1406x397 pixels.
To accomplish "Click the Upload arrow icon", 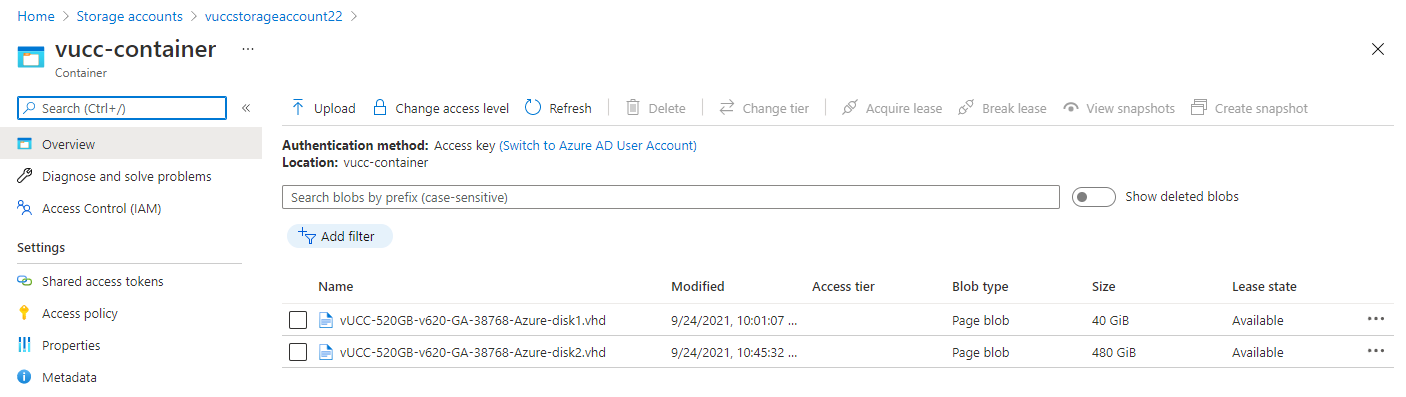I will (298, 107).
